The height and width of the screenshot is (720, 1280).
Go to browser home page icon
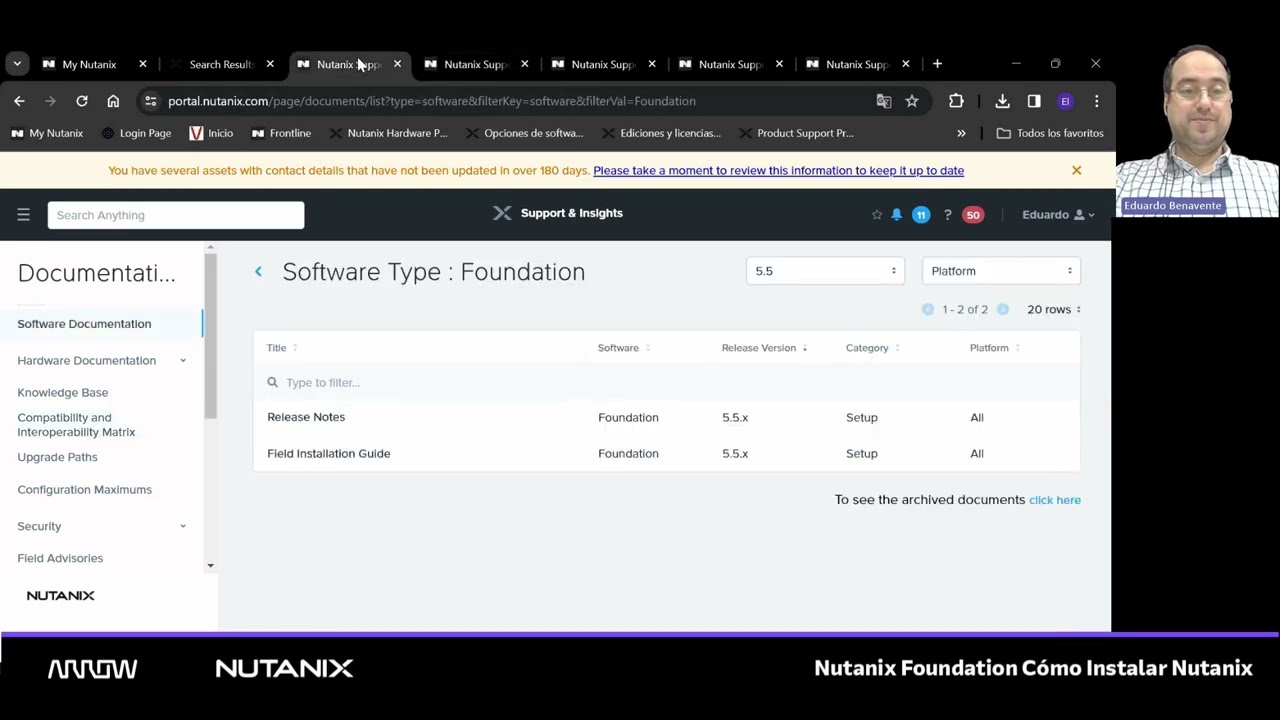coord(113,101)
